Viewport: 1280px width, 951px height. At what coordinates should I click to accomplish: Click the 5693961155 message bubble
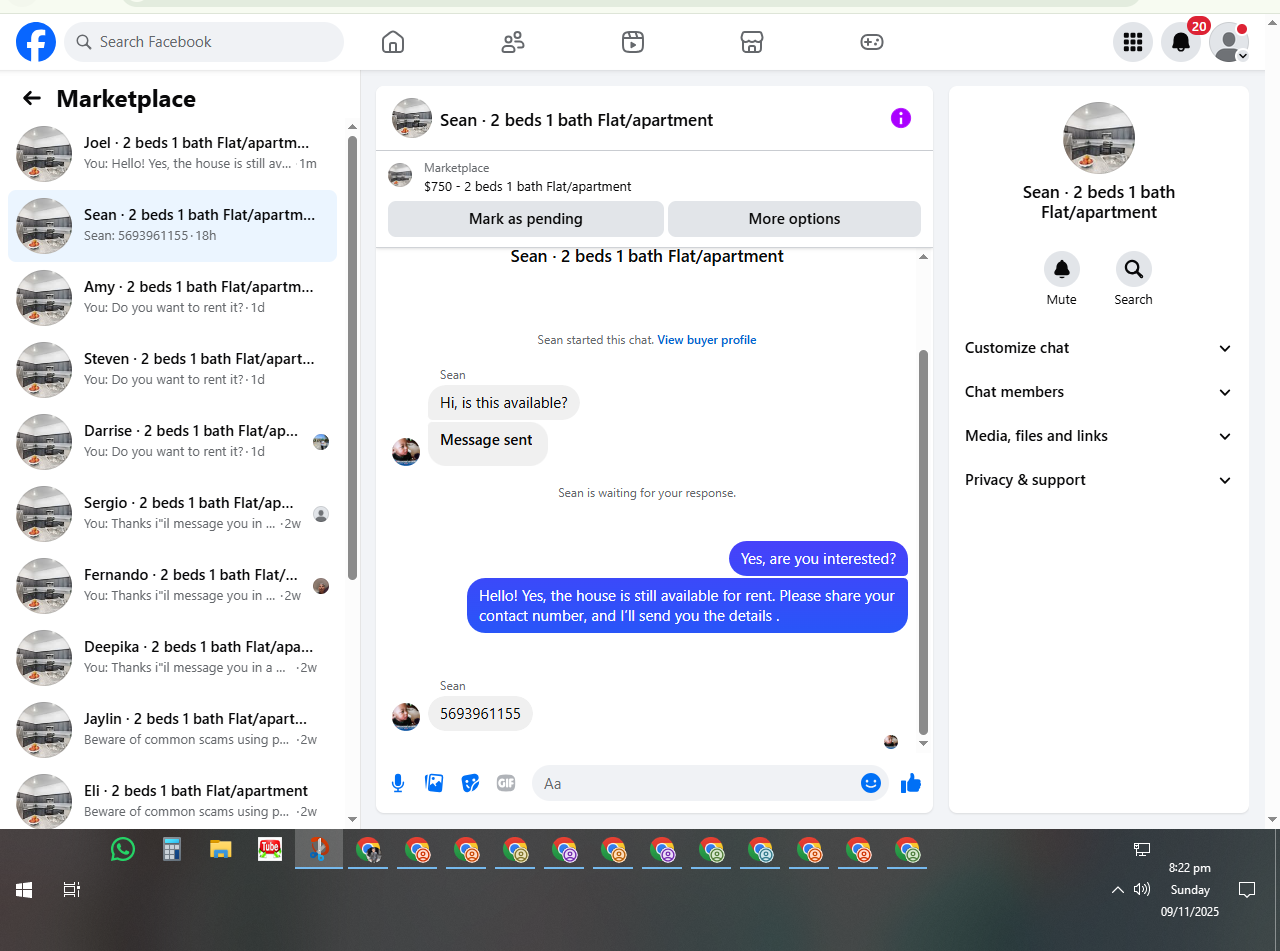click(480, 714)
